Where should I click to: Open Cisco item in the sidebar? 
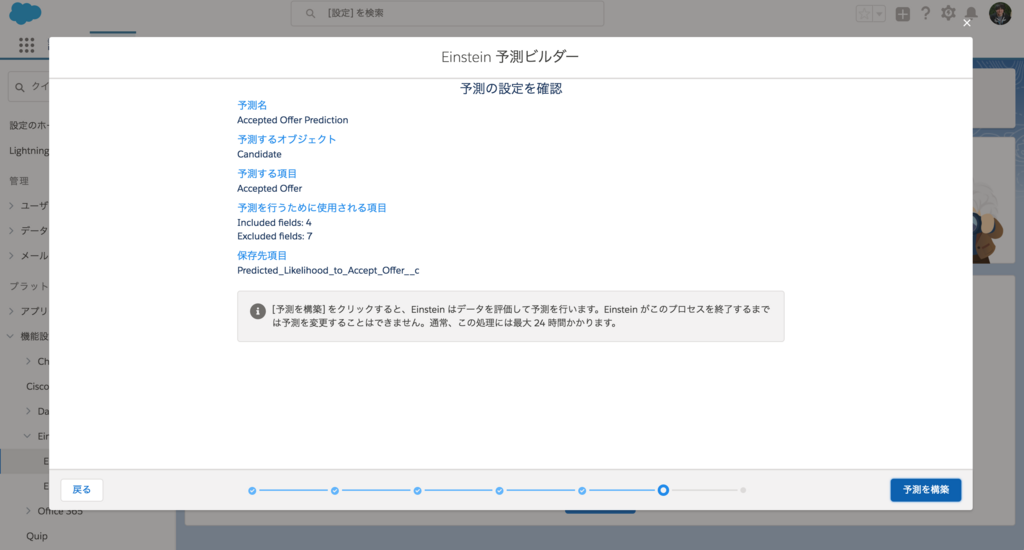[x=37, y=386]
